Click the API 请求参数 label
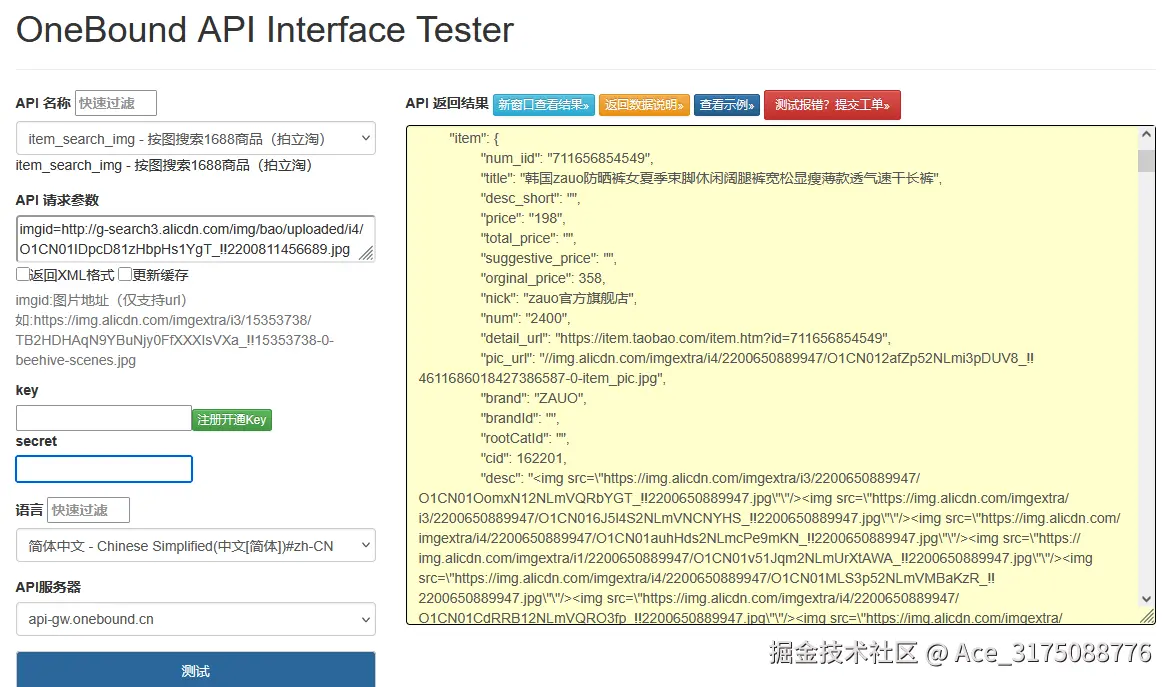 57,200
